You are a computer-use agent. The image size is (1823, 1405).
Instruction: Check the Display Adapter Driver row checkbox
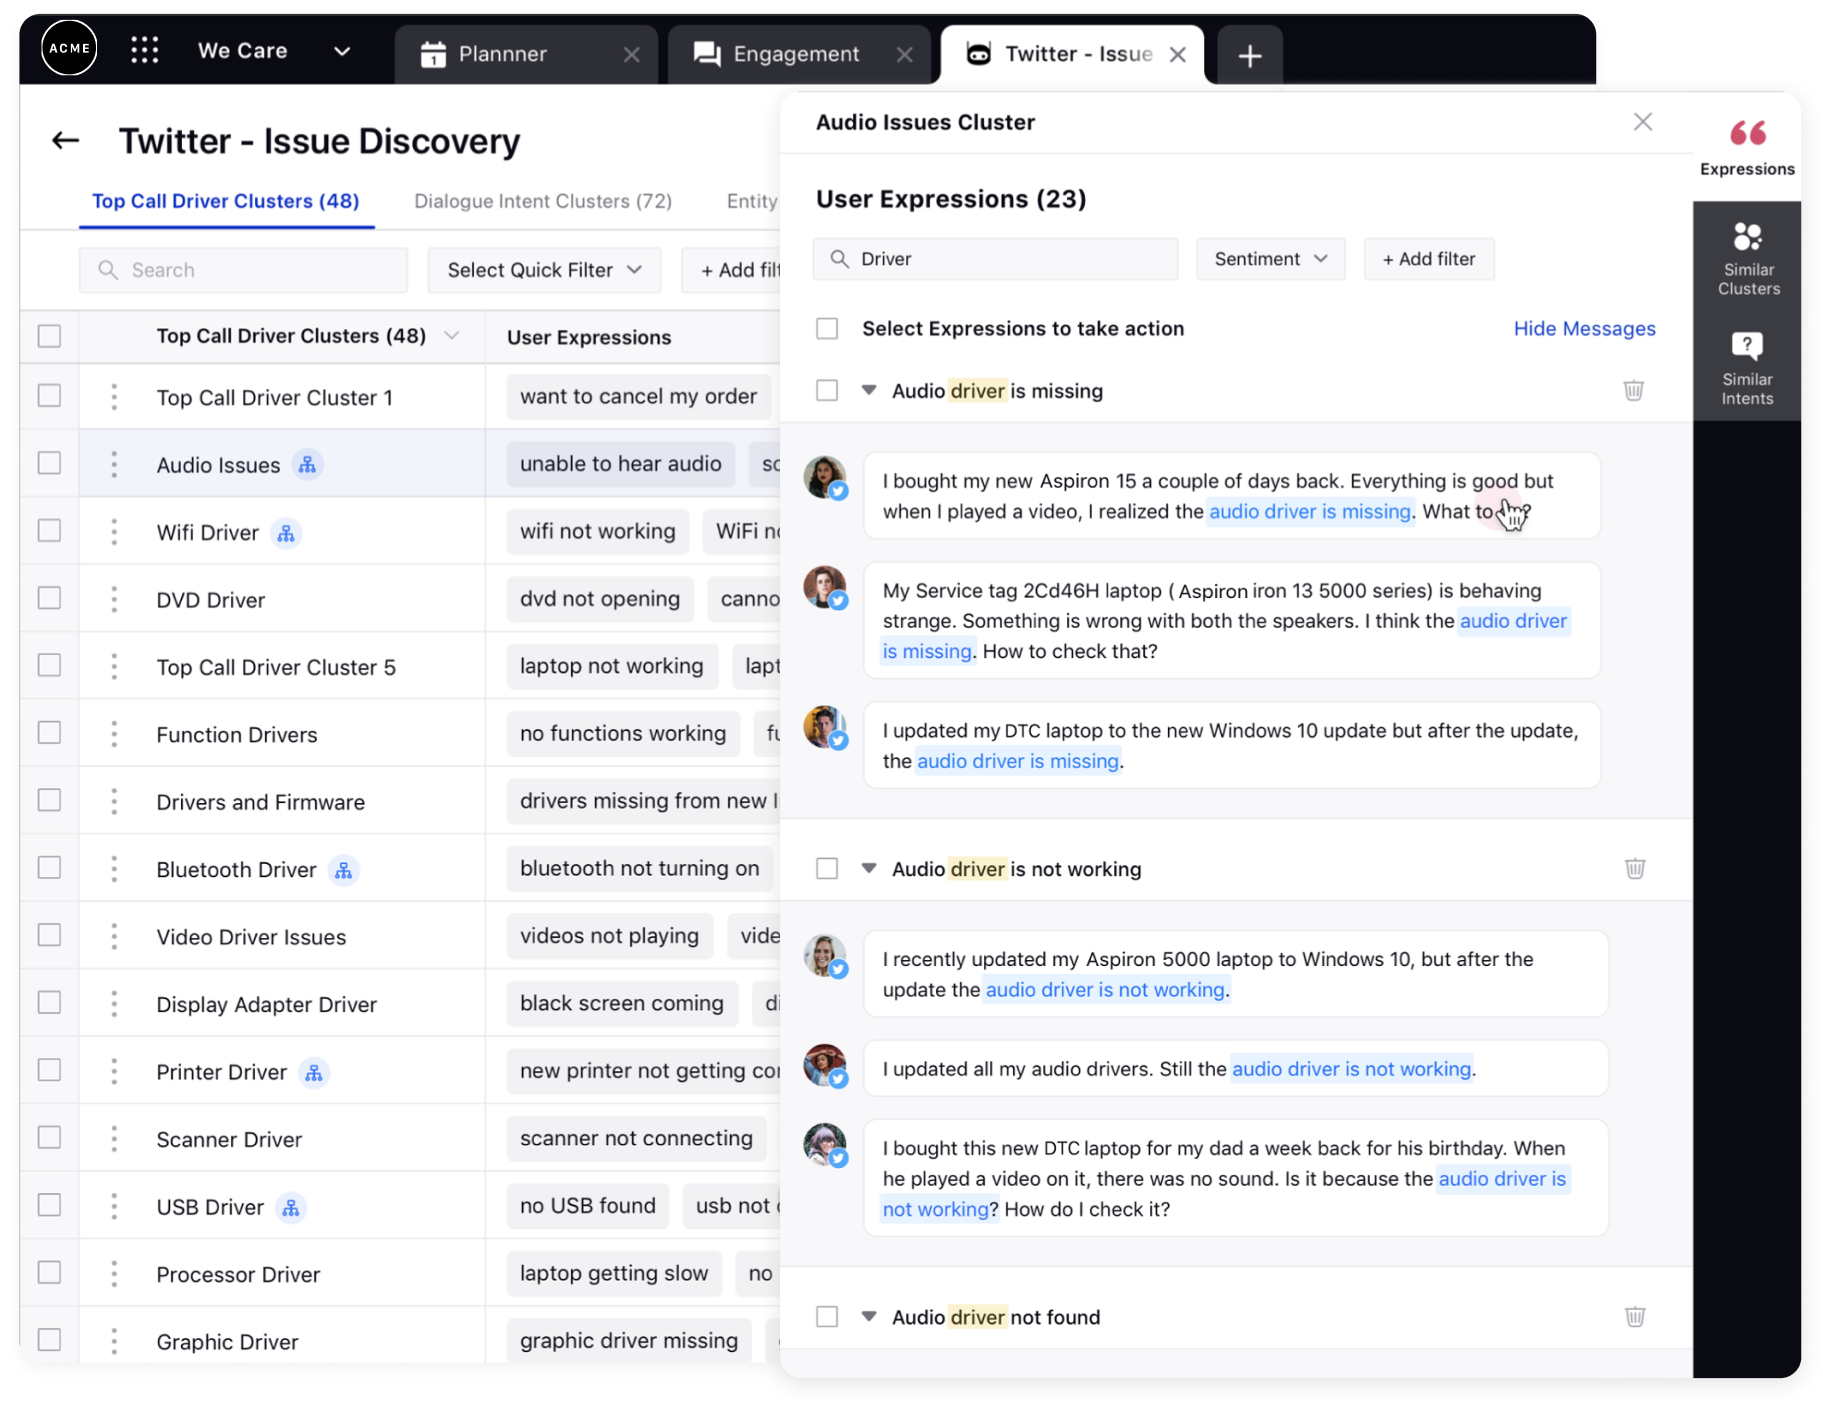pos(49,1002)
